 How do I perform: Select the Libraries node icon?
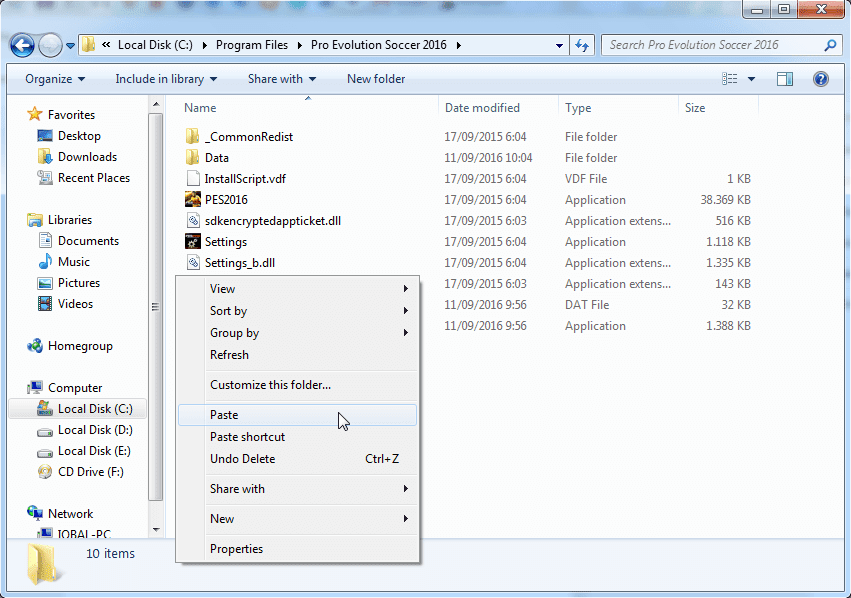point(35,220)
